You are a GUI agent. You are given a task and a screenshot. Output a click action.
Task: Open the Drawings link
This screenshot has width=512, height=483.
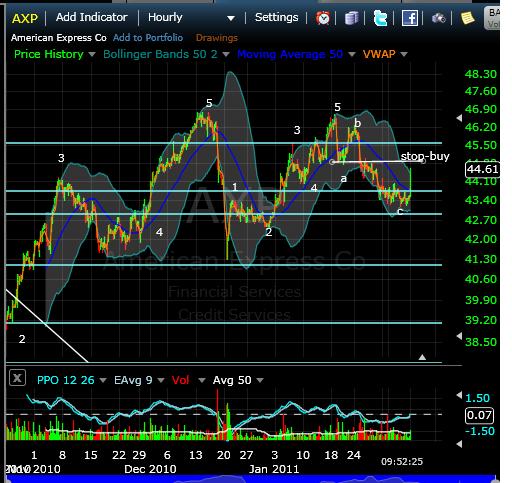(x=217, y=38)
